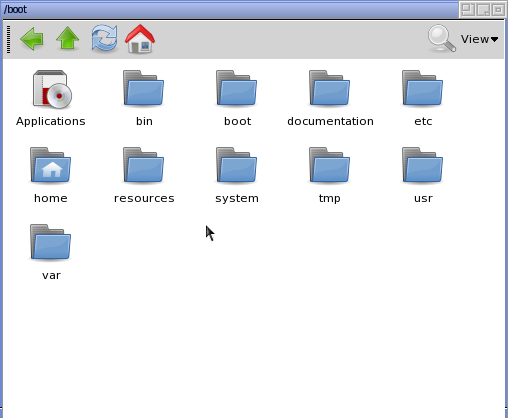Select the resources folder icon
The width and height of the screenshot is (508, 418).
pyautogui.click(x=144, y=165)
